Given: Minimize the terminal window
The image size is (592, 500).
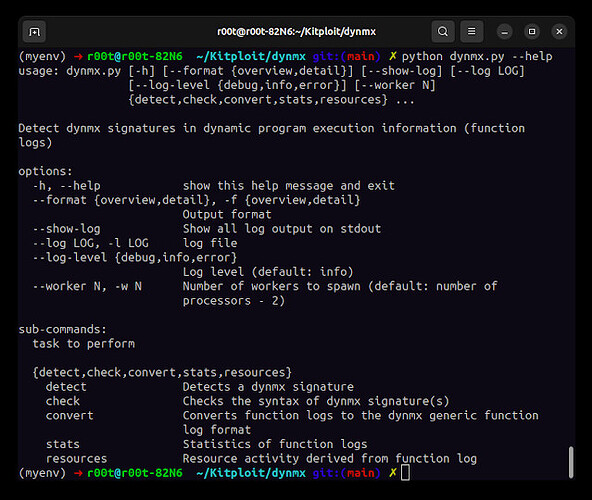Looking at the screenshot, I should pos(504,32).
